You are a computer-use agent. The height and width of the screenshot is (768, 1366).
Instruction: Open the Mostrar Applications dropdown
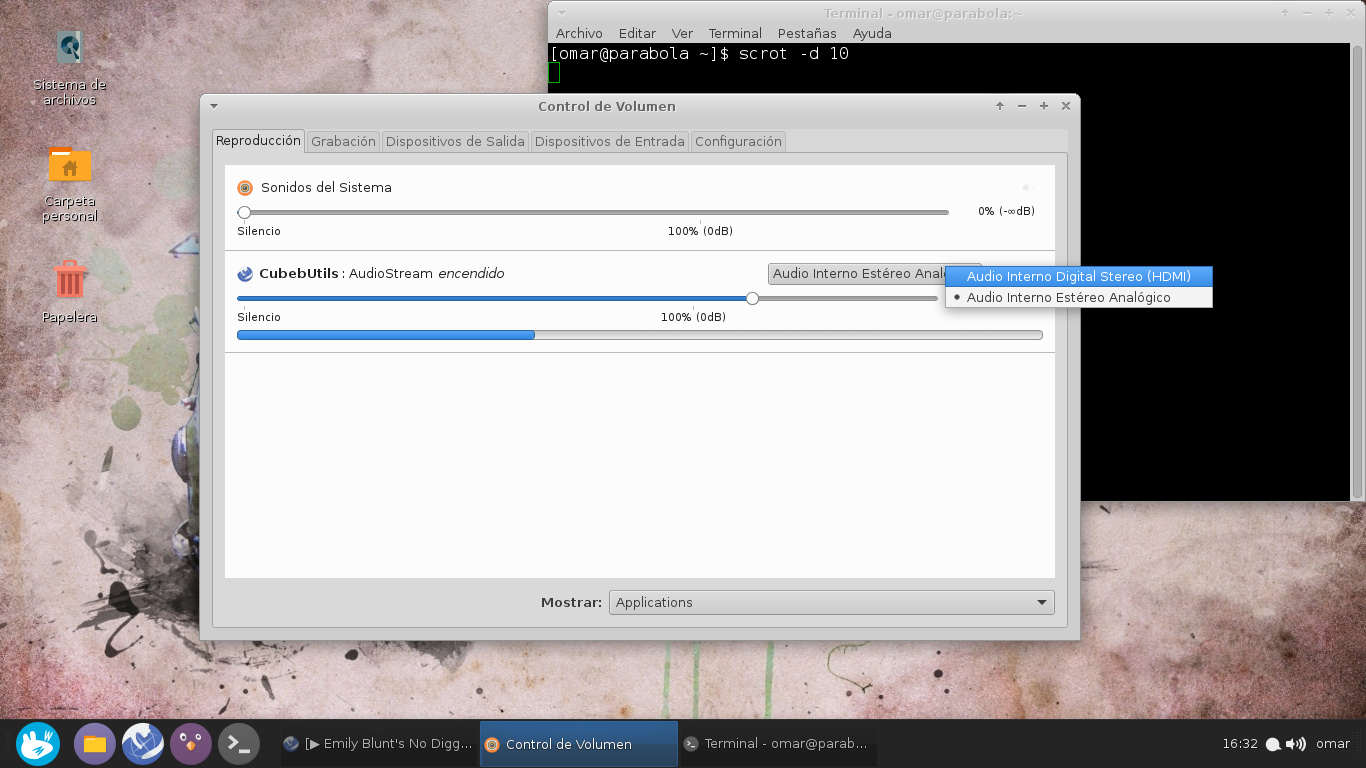pos(831,602)
